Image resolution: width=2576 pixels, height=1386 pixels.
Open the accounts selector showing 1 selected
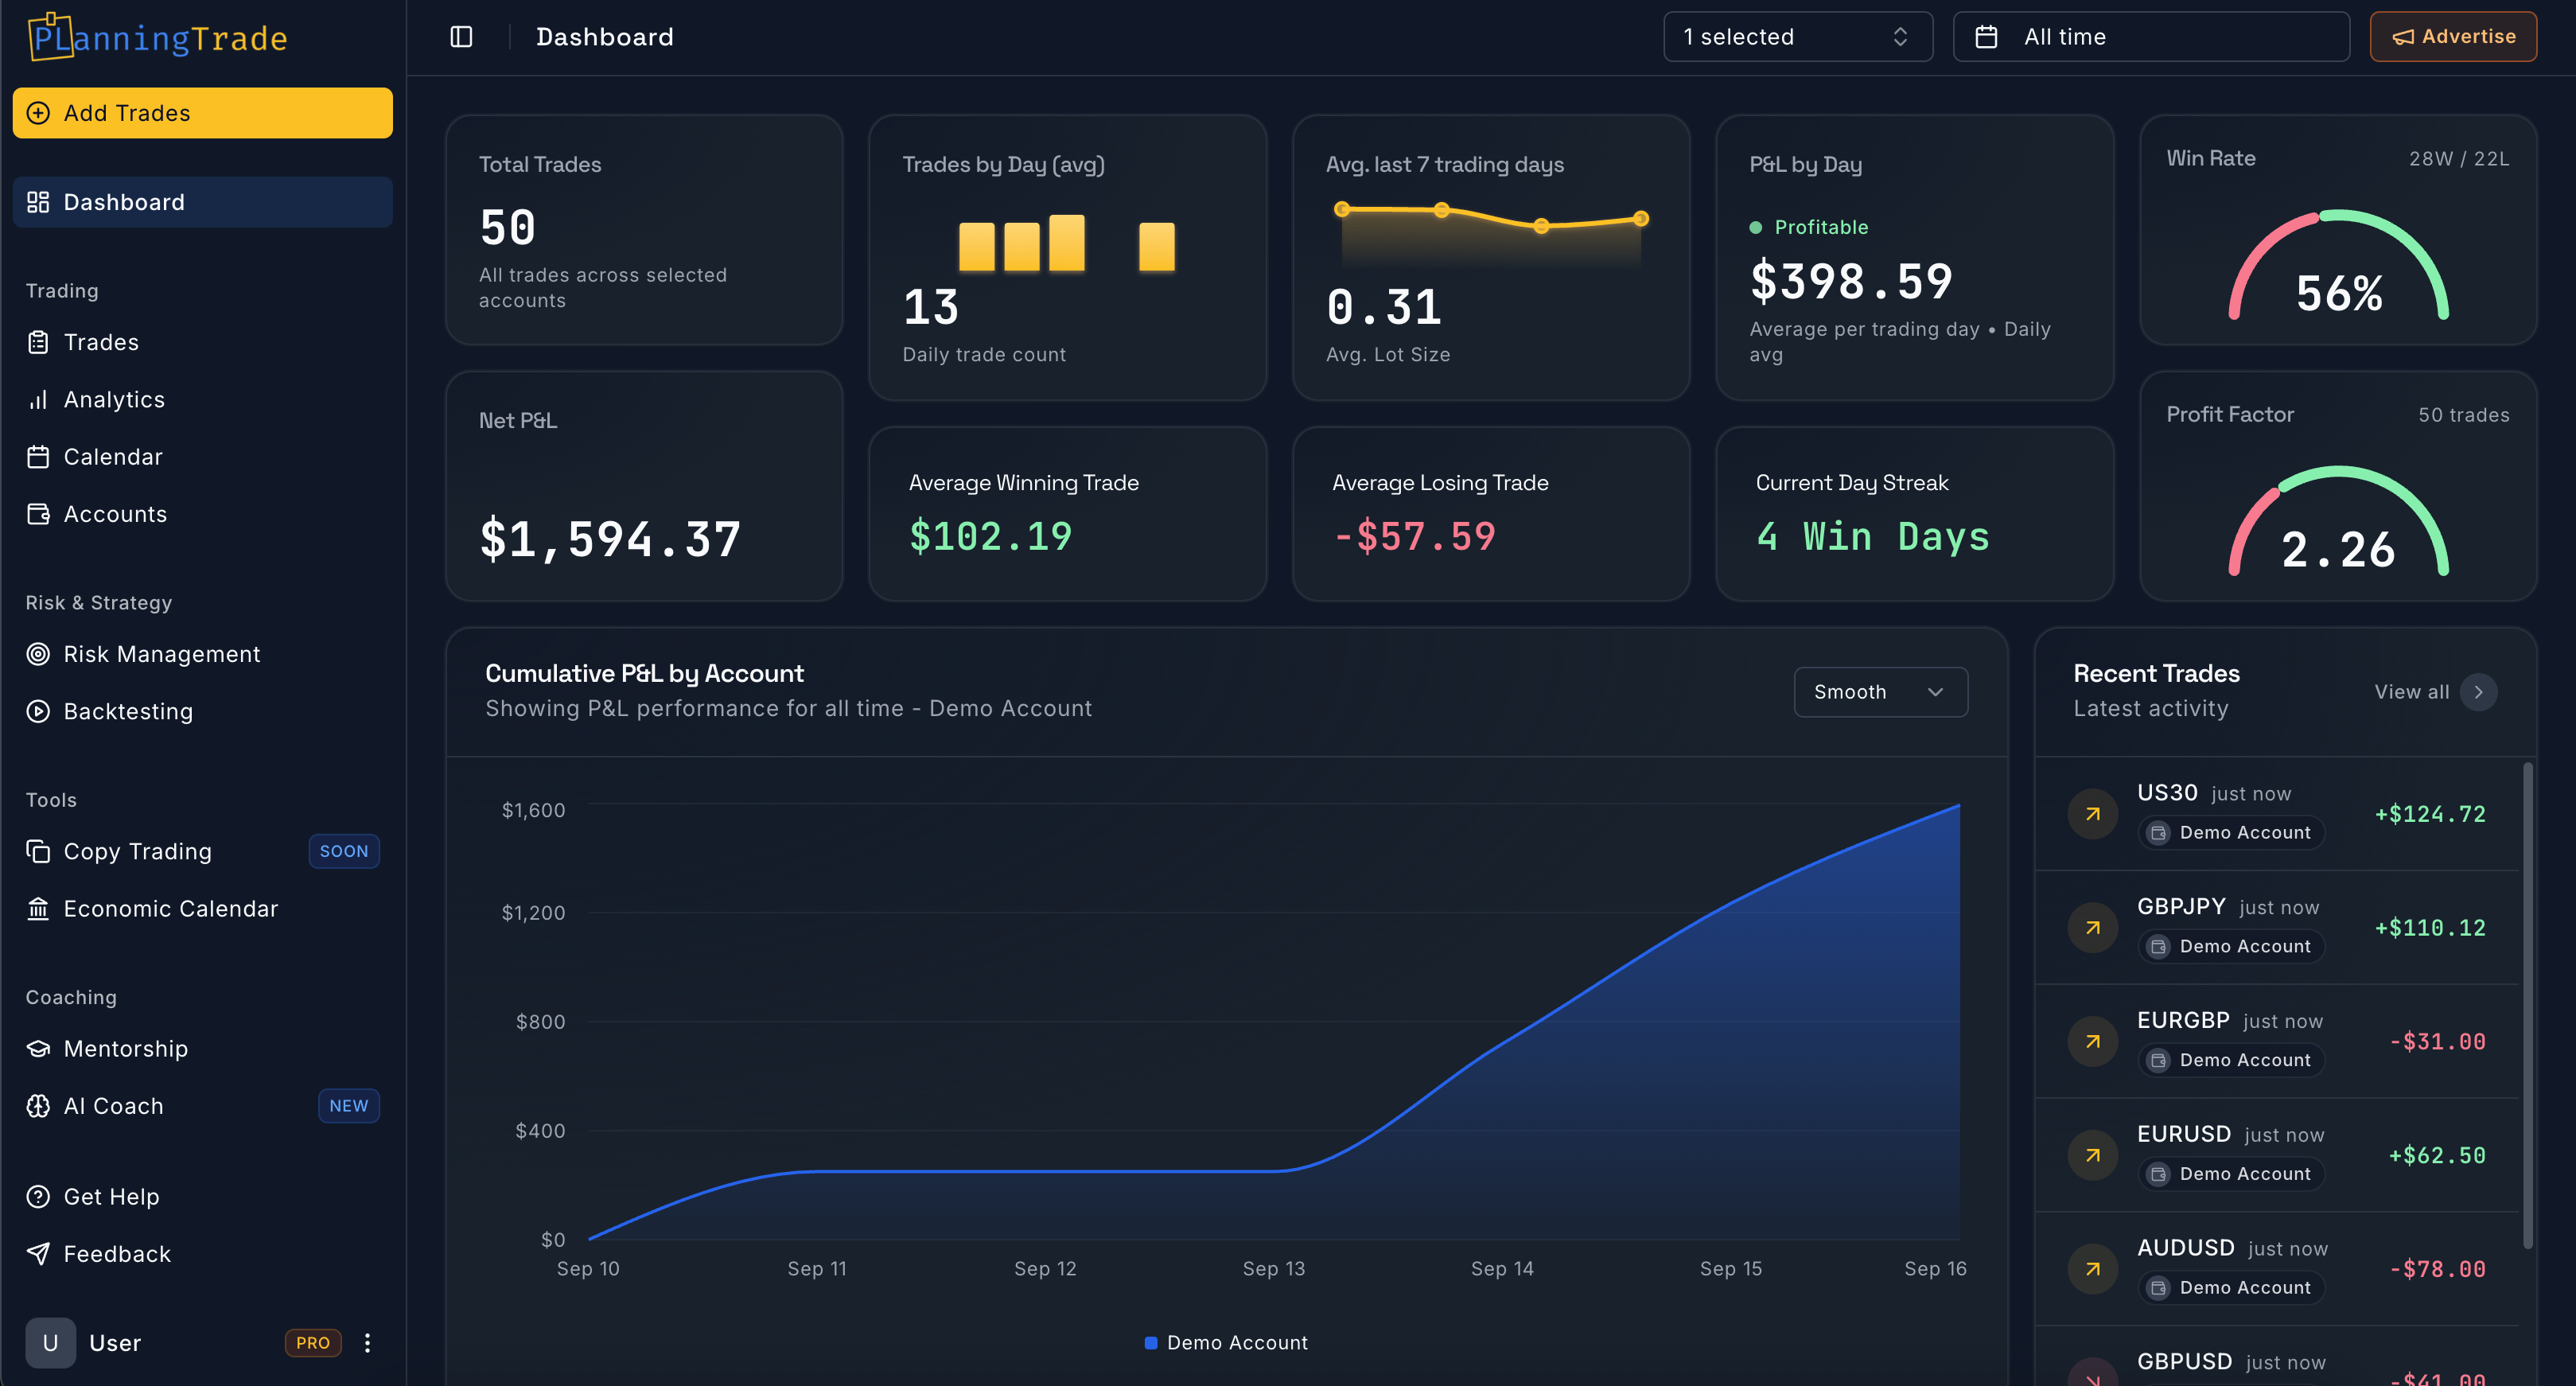pyautogui.click(x=1798, y=37)
